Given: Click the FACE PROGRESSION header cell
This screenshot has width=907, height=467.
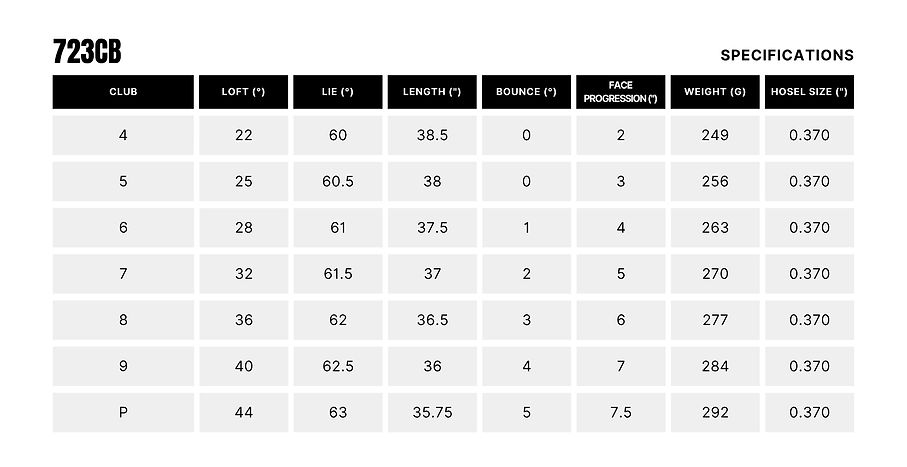Looking at the screenshot, I should (621, 92).
